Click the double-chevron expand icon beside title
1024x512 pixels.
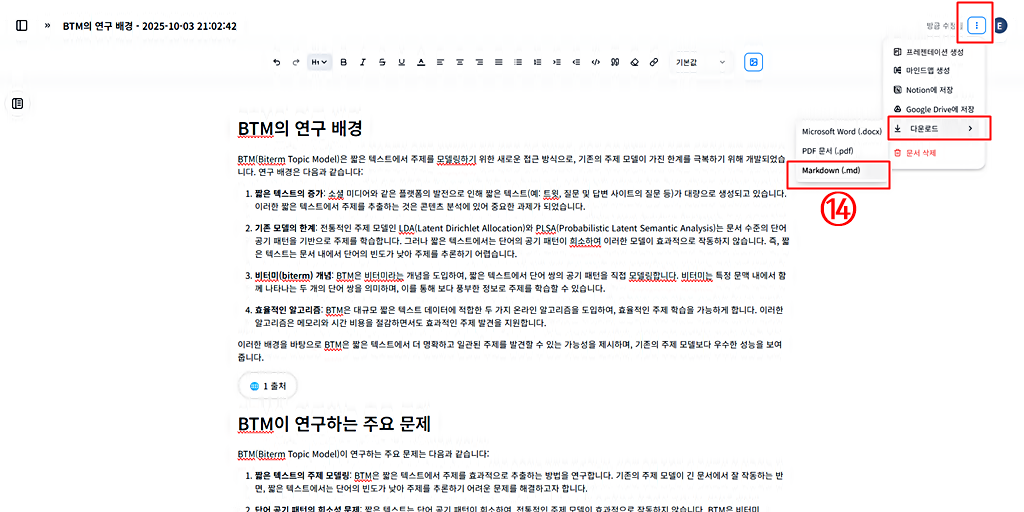pyautogui.click(x=47, y=26)
